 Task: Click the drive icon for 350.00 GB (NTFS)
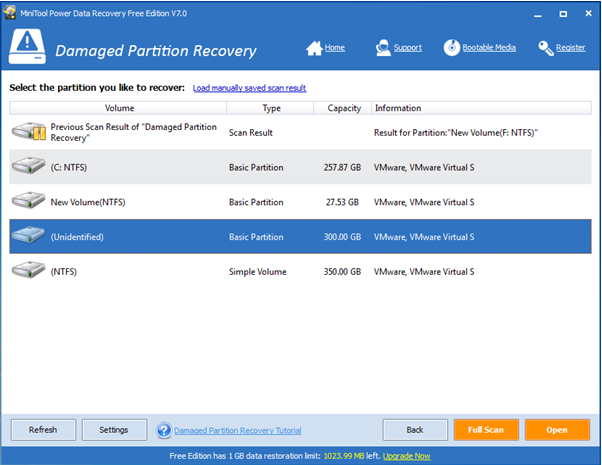tap(28, 270)
